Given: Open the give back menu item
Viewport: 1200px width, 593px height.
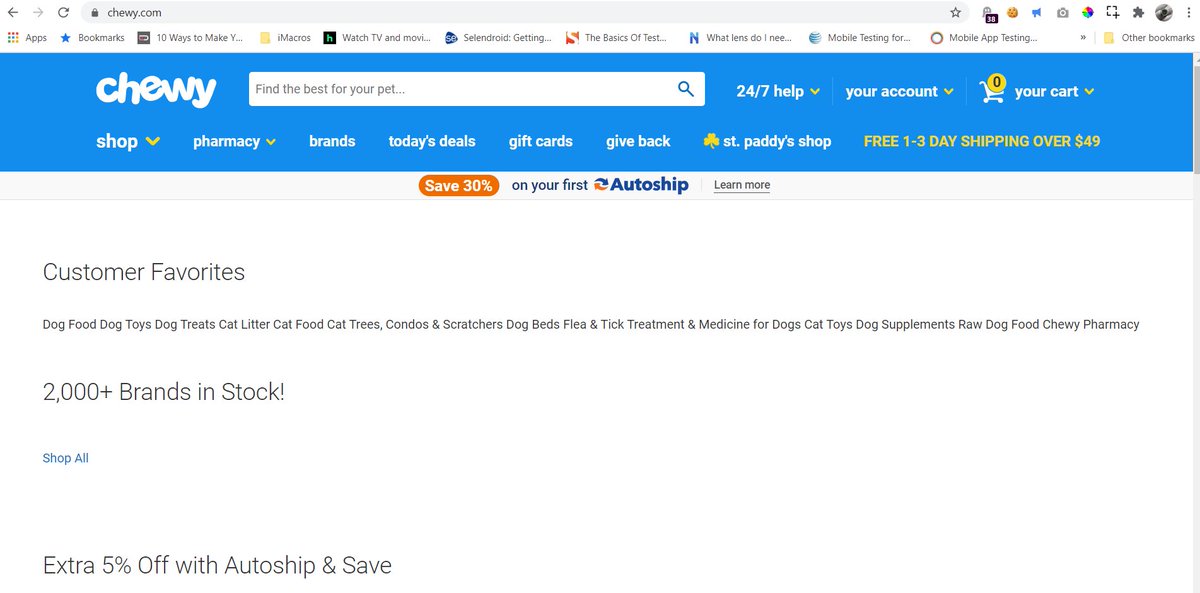Looking at the screenshot, I should click(x=638, y=141).
